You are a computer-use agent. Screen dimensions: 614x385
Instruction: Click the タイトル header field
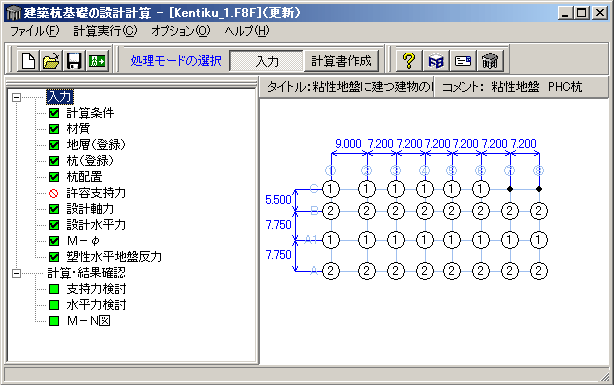pos(348,87)
